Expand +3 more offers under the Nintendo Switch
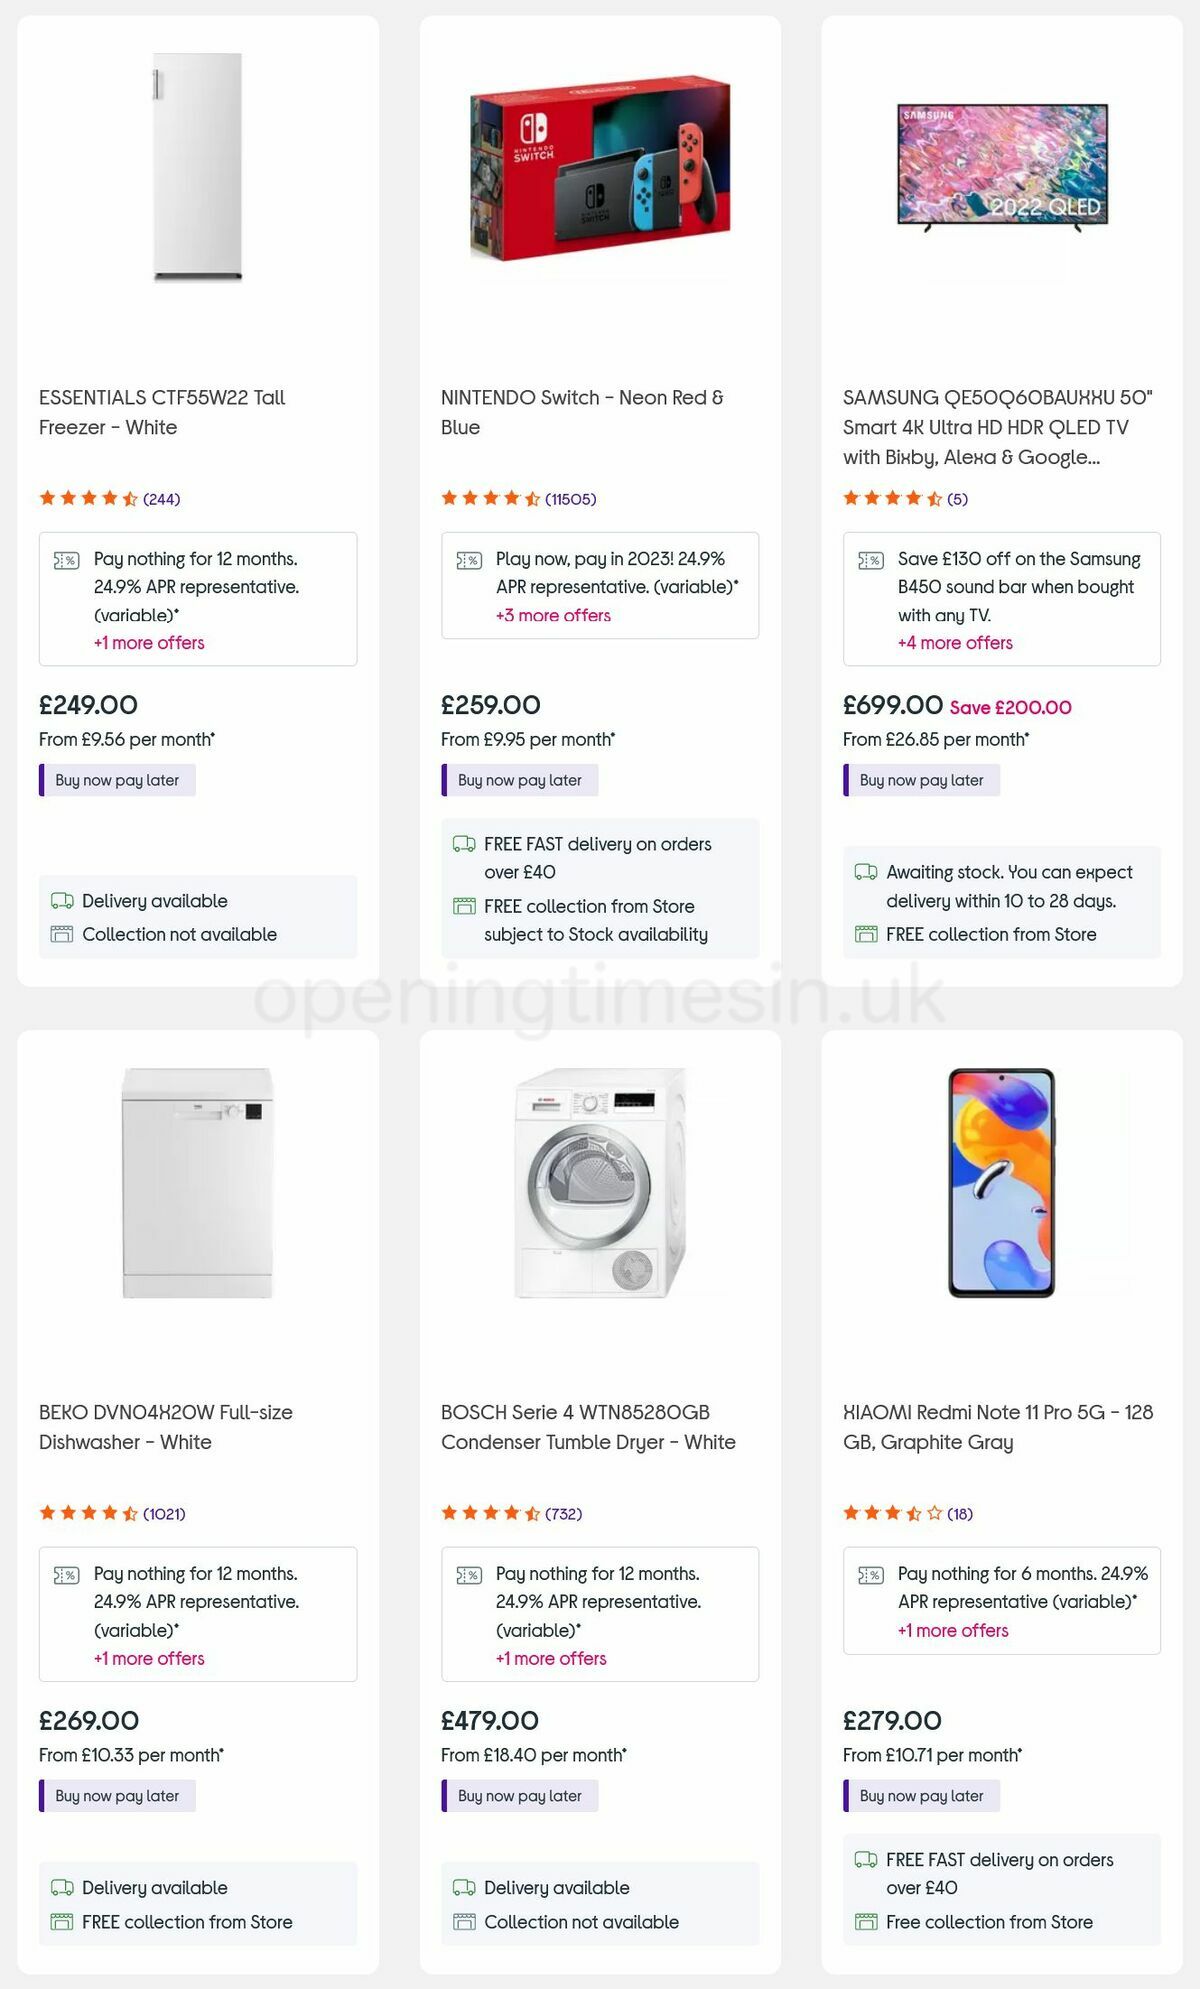 point(552,615)
